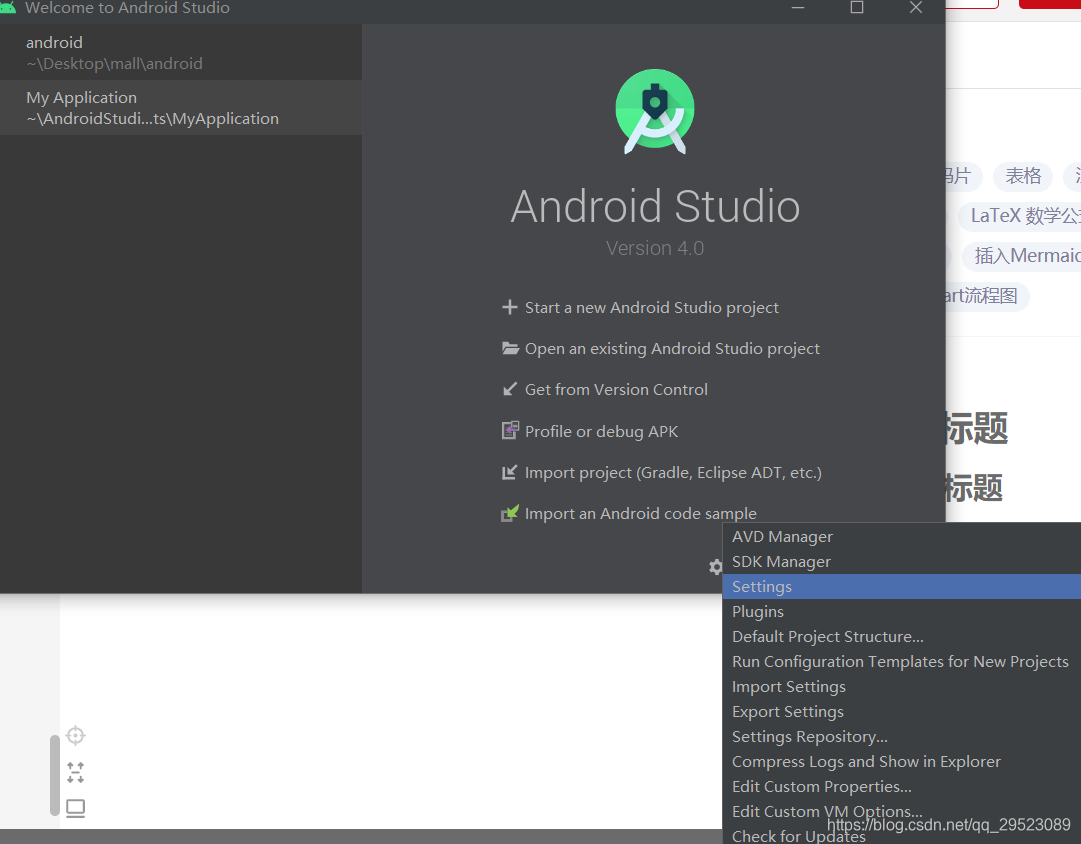Click the Version 4.0 text
The width and height of the screenshot is (1081, 844).
pos(655,248)
